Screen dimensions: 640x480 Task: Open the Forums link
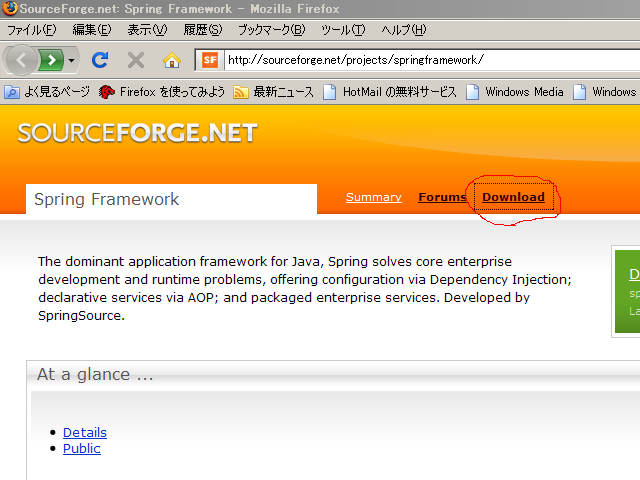coord(442,197)
